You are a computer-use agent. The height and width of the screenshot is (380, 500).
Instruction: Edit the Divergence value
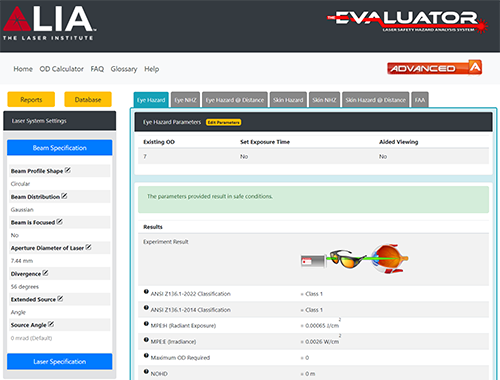point(45,273)
